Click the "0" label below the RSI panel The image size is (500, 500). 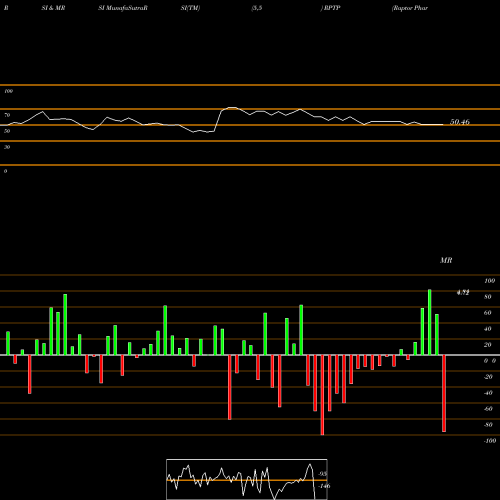pos(5,171)
